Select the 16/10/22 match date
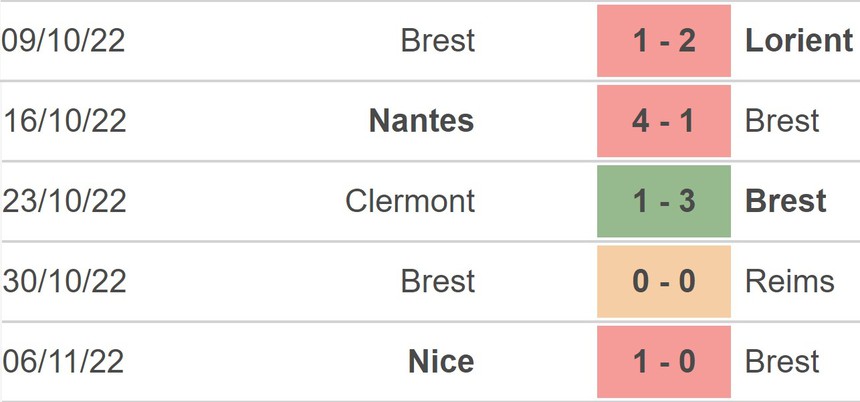 [x=63, y=121]
